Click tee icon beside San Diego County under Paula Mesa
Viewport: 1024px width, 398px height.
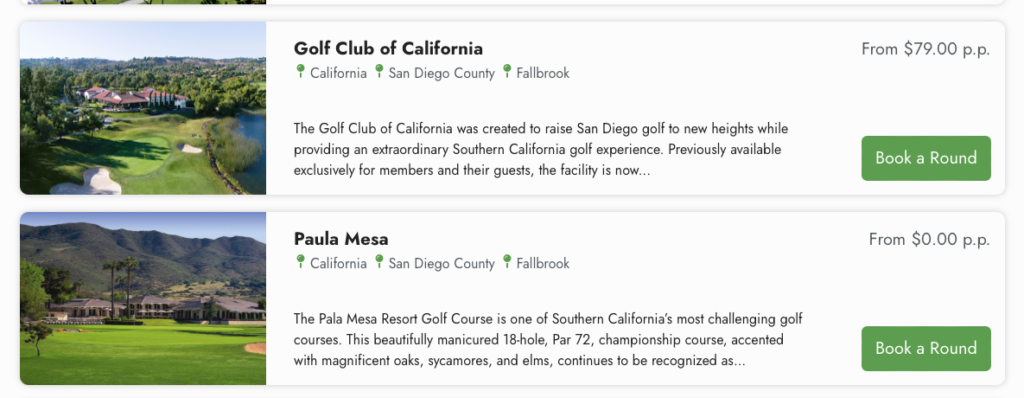point(379,261)
